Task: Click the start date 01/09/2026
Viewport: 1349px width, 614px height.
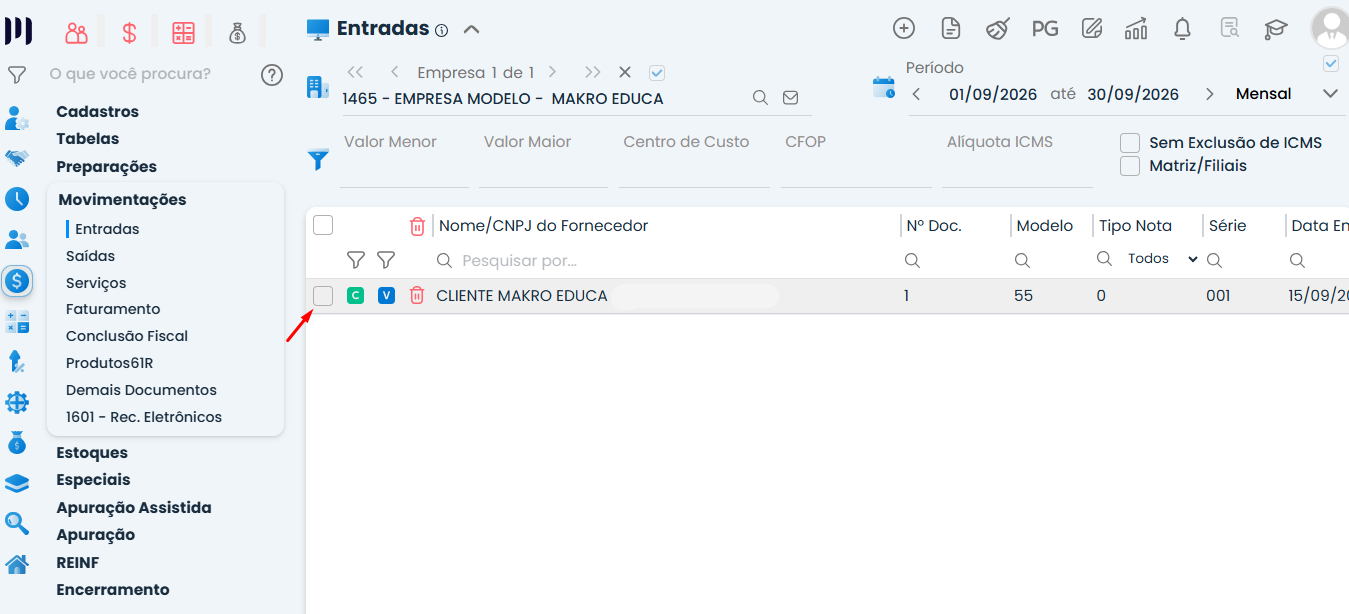Action: point(994,94)
